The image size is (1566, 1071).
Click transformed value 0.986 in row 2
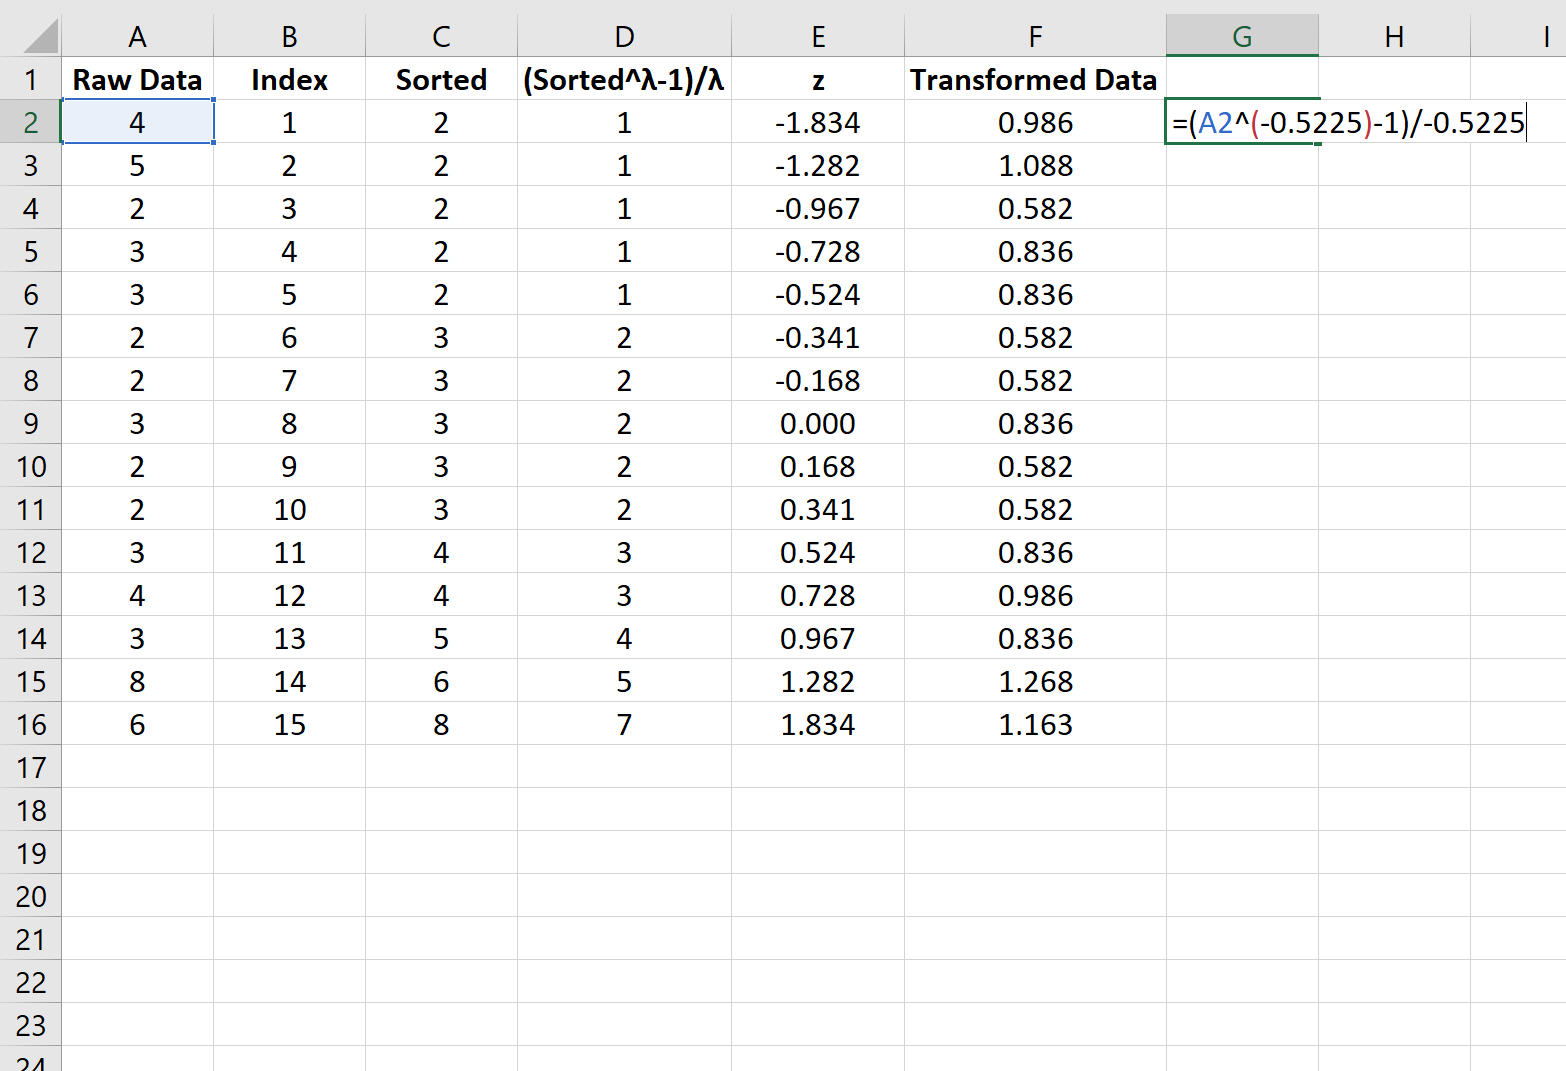[x=1035, y=122]
